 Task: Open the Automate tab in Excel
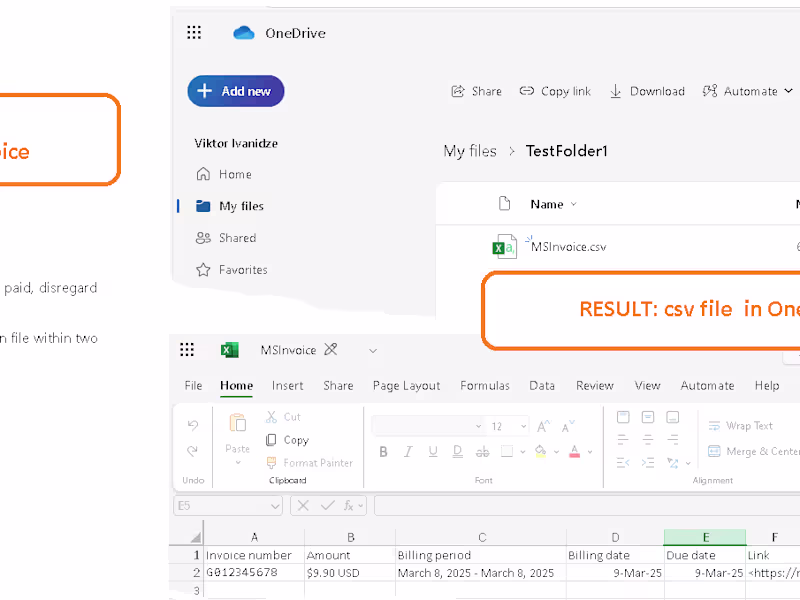[x=708, y=386]
